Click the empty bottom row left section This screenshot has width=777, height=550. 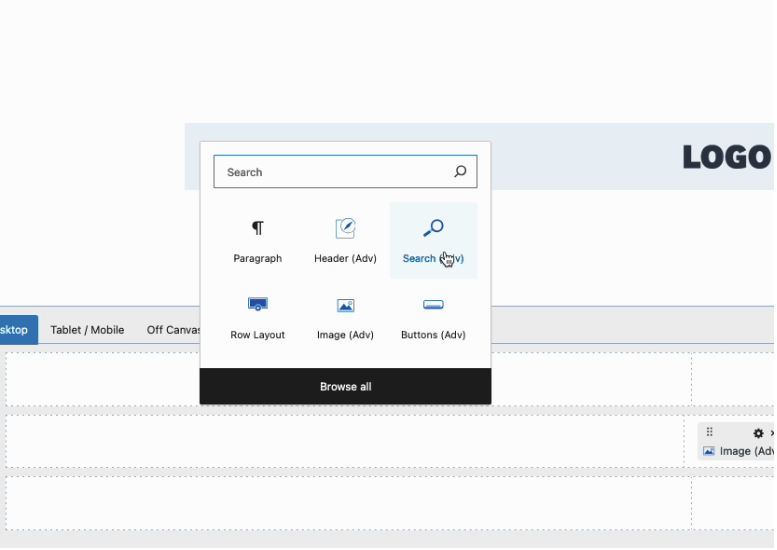click(x=100, y=502)
